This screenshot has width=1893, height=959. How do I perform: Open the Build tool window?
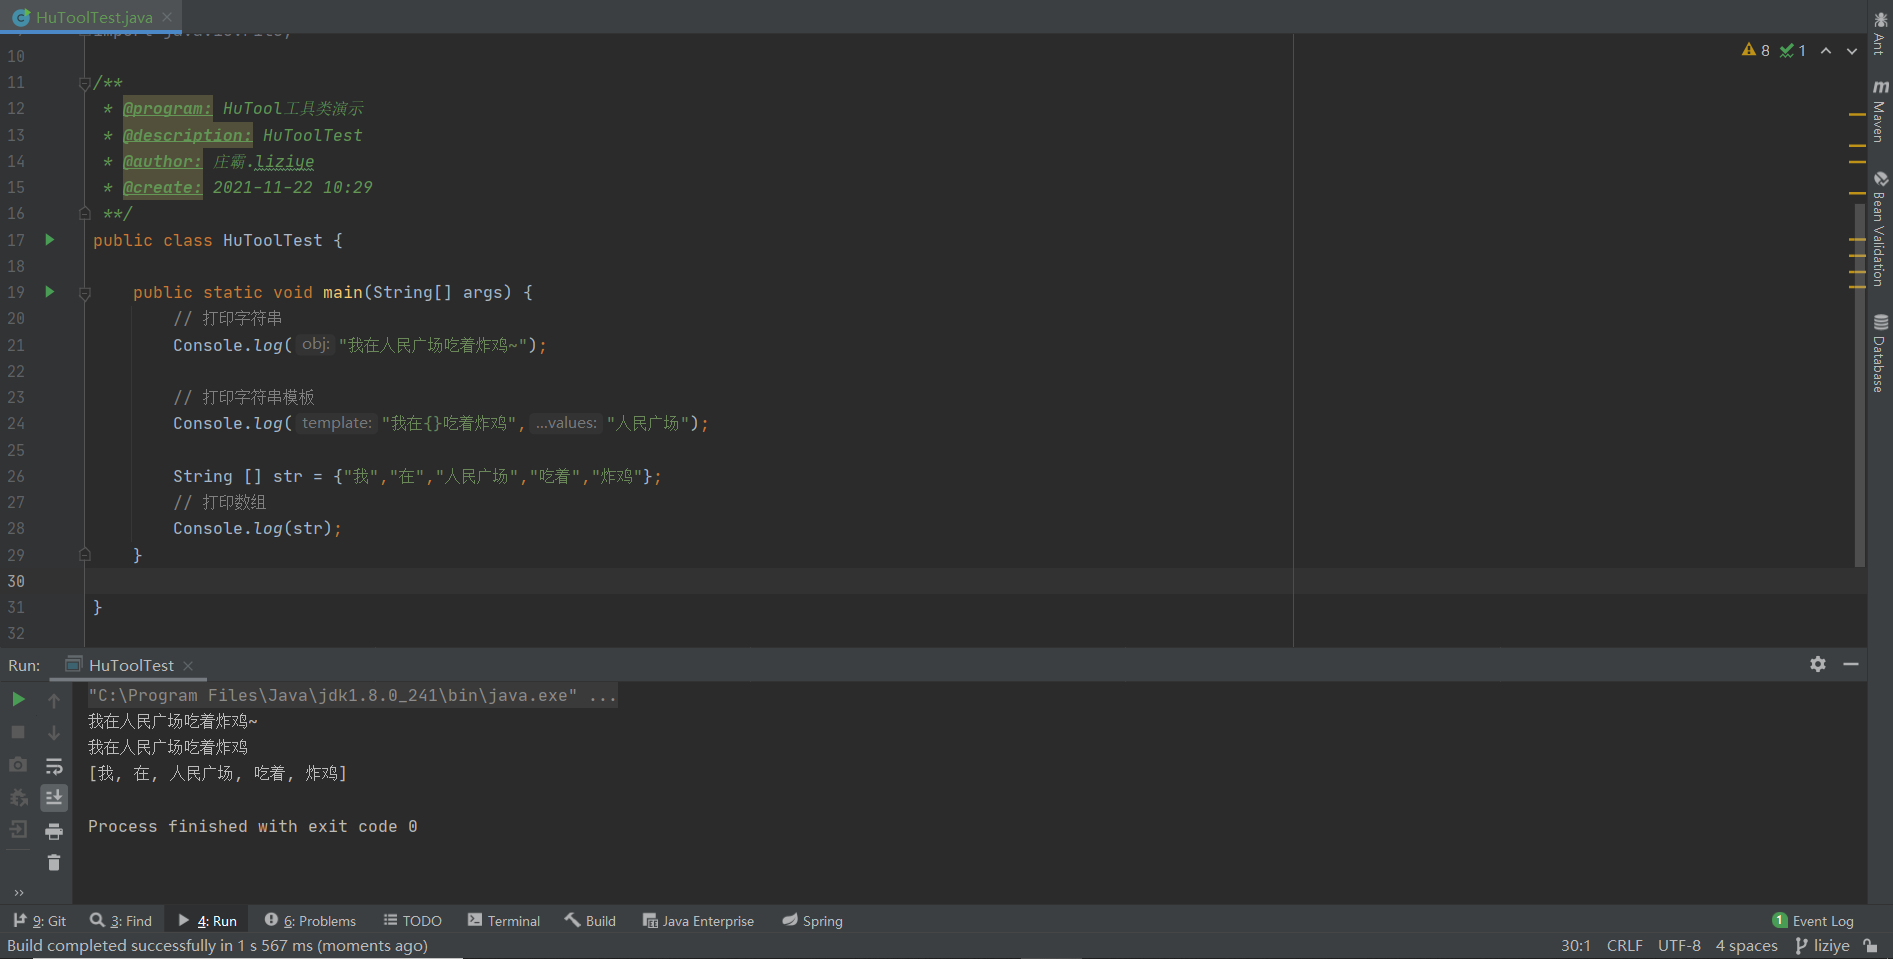click(x=590, y=921)
